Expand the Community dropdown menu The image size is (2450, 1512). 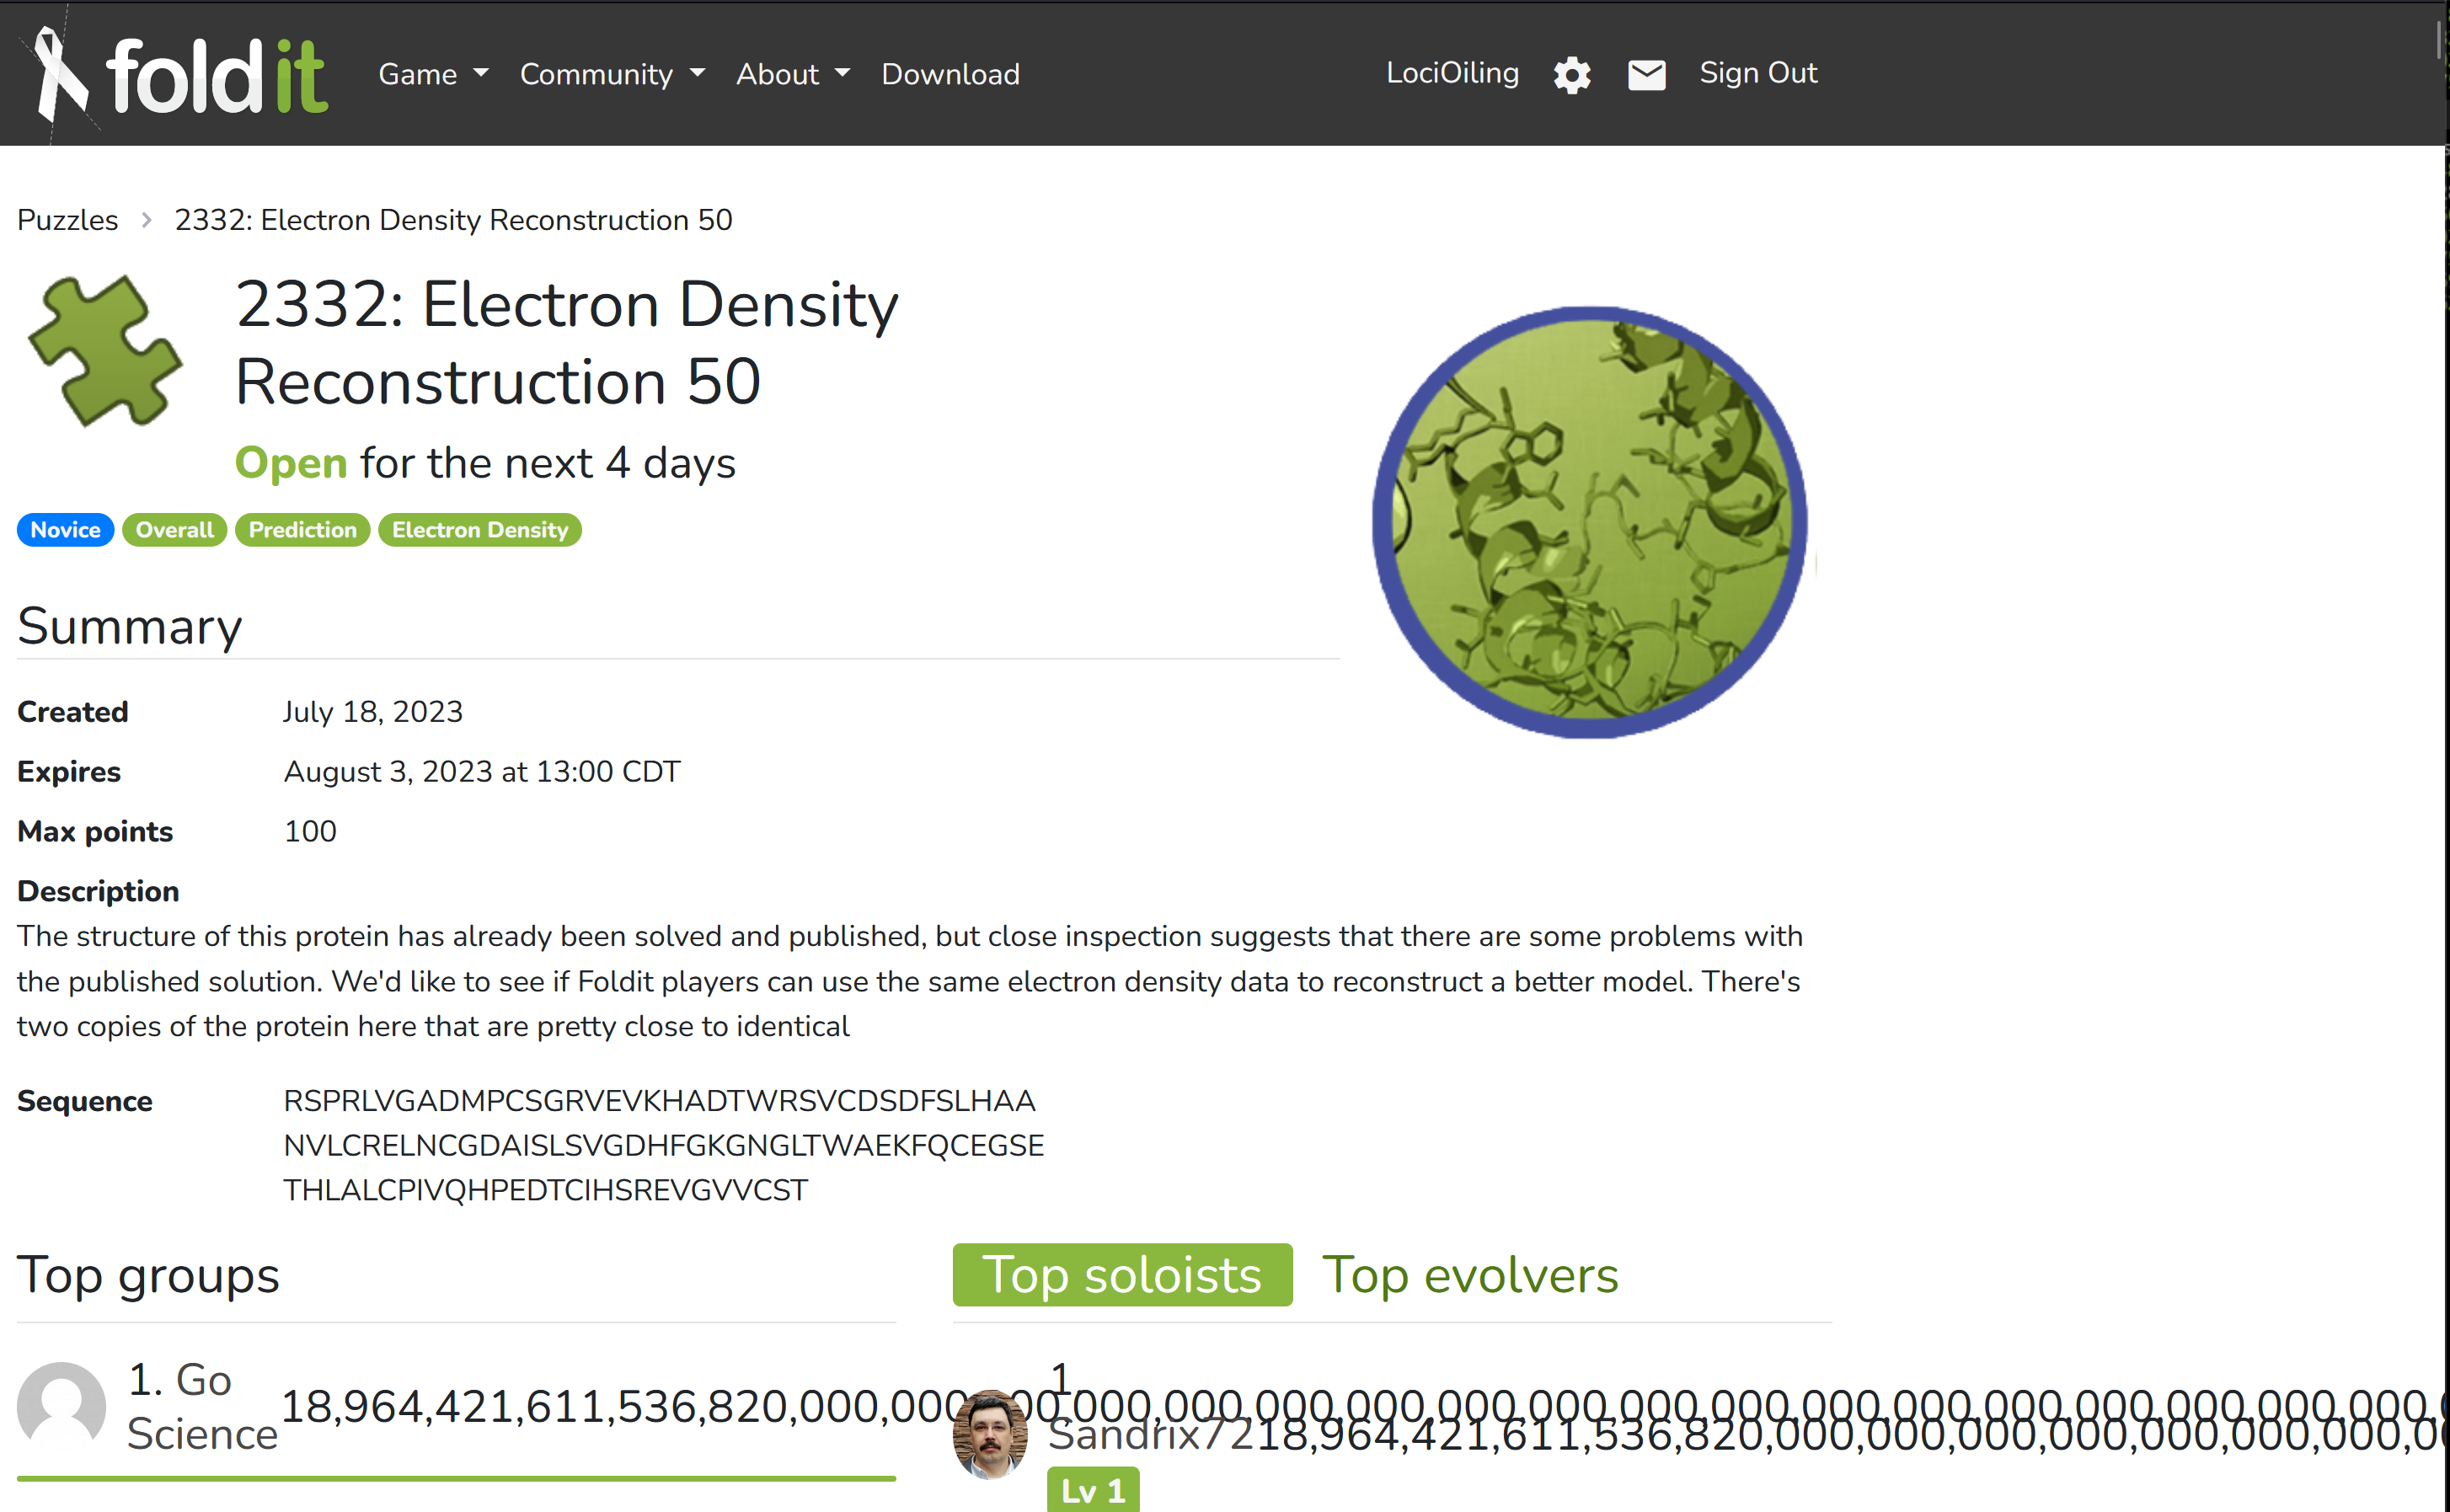coord(612,74)
